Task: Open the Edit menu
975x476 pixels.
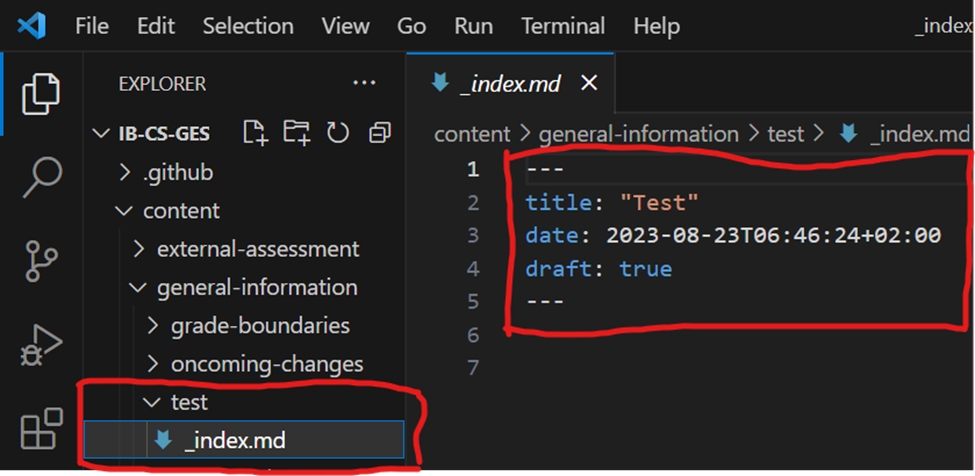Action: 155,26
